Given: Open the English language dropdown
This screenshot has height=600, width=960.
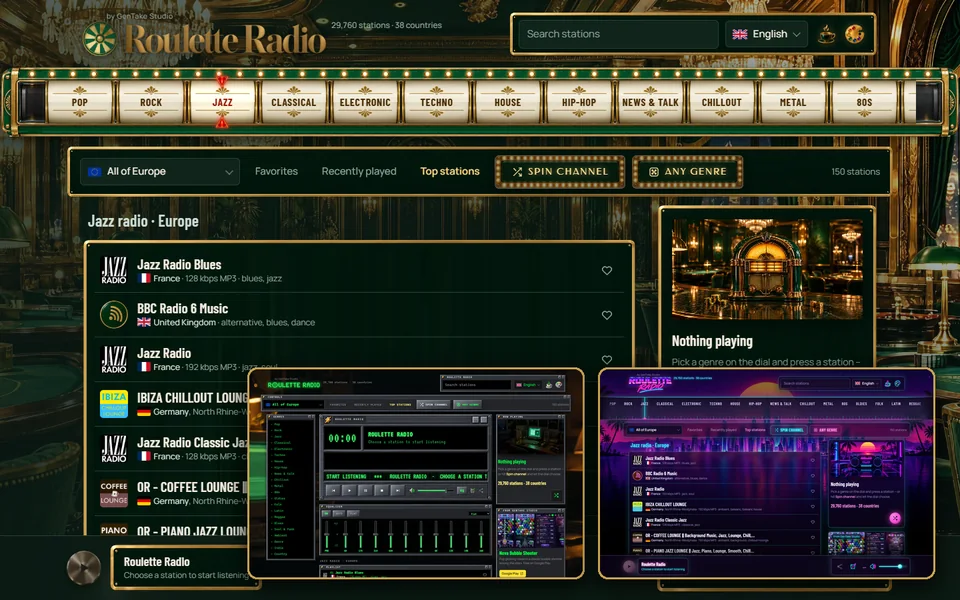Looking at the screenshot, I should click(767, 34).
